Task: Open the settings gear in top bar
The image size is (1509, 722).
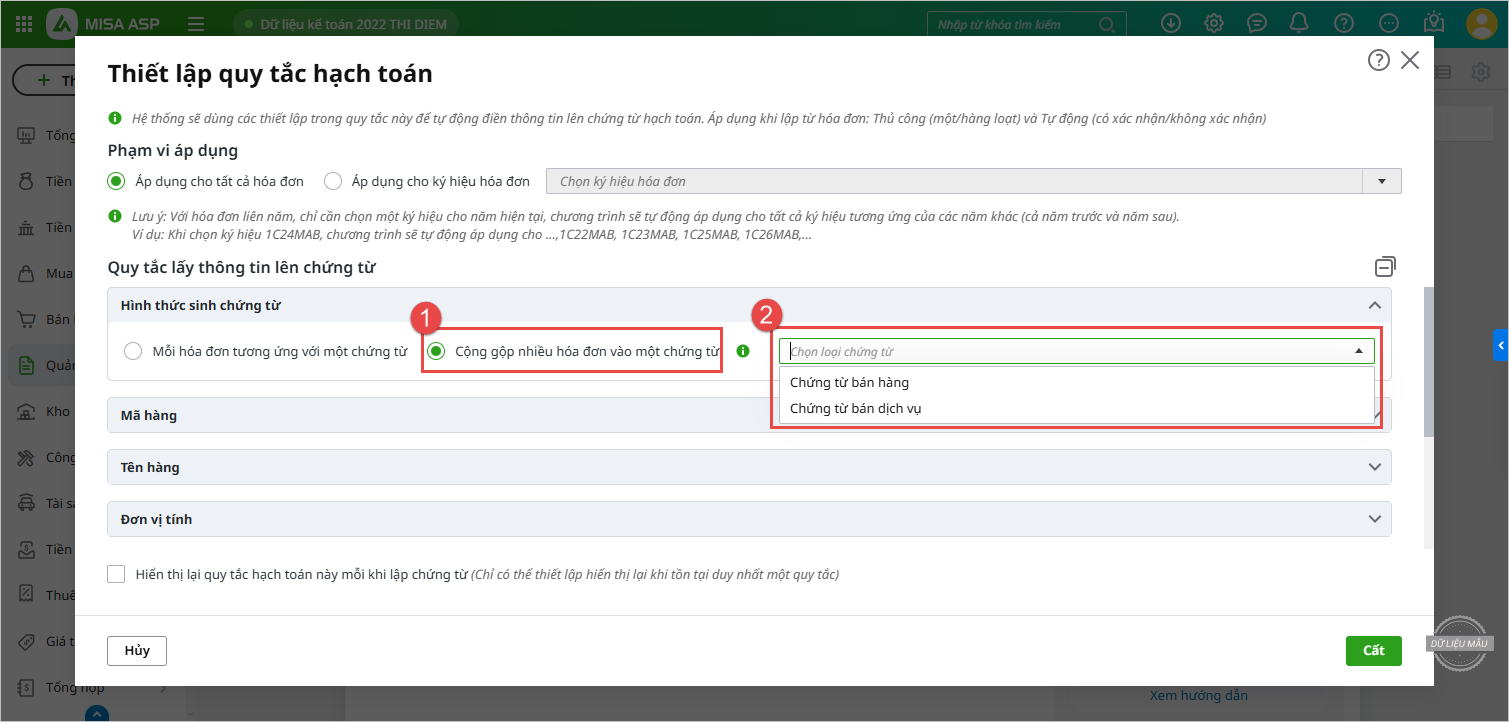Action: 1214,23
